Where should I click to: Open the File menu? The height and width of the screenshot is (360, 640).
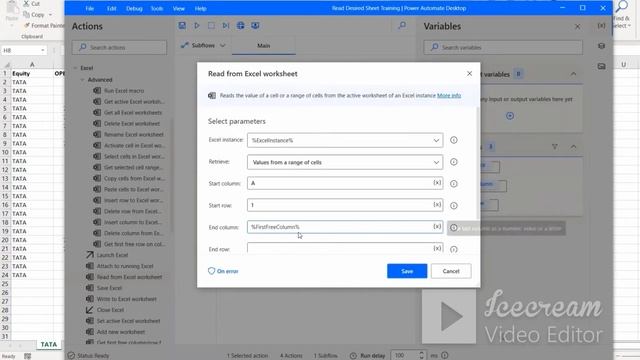[x=89, y=8]
